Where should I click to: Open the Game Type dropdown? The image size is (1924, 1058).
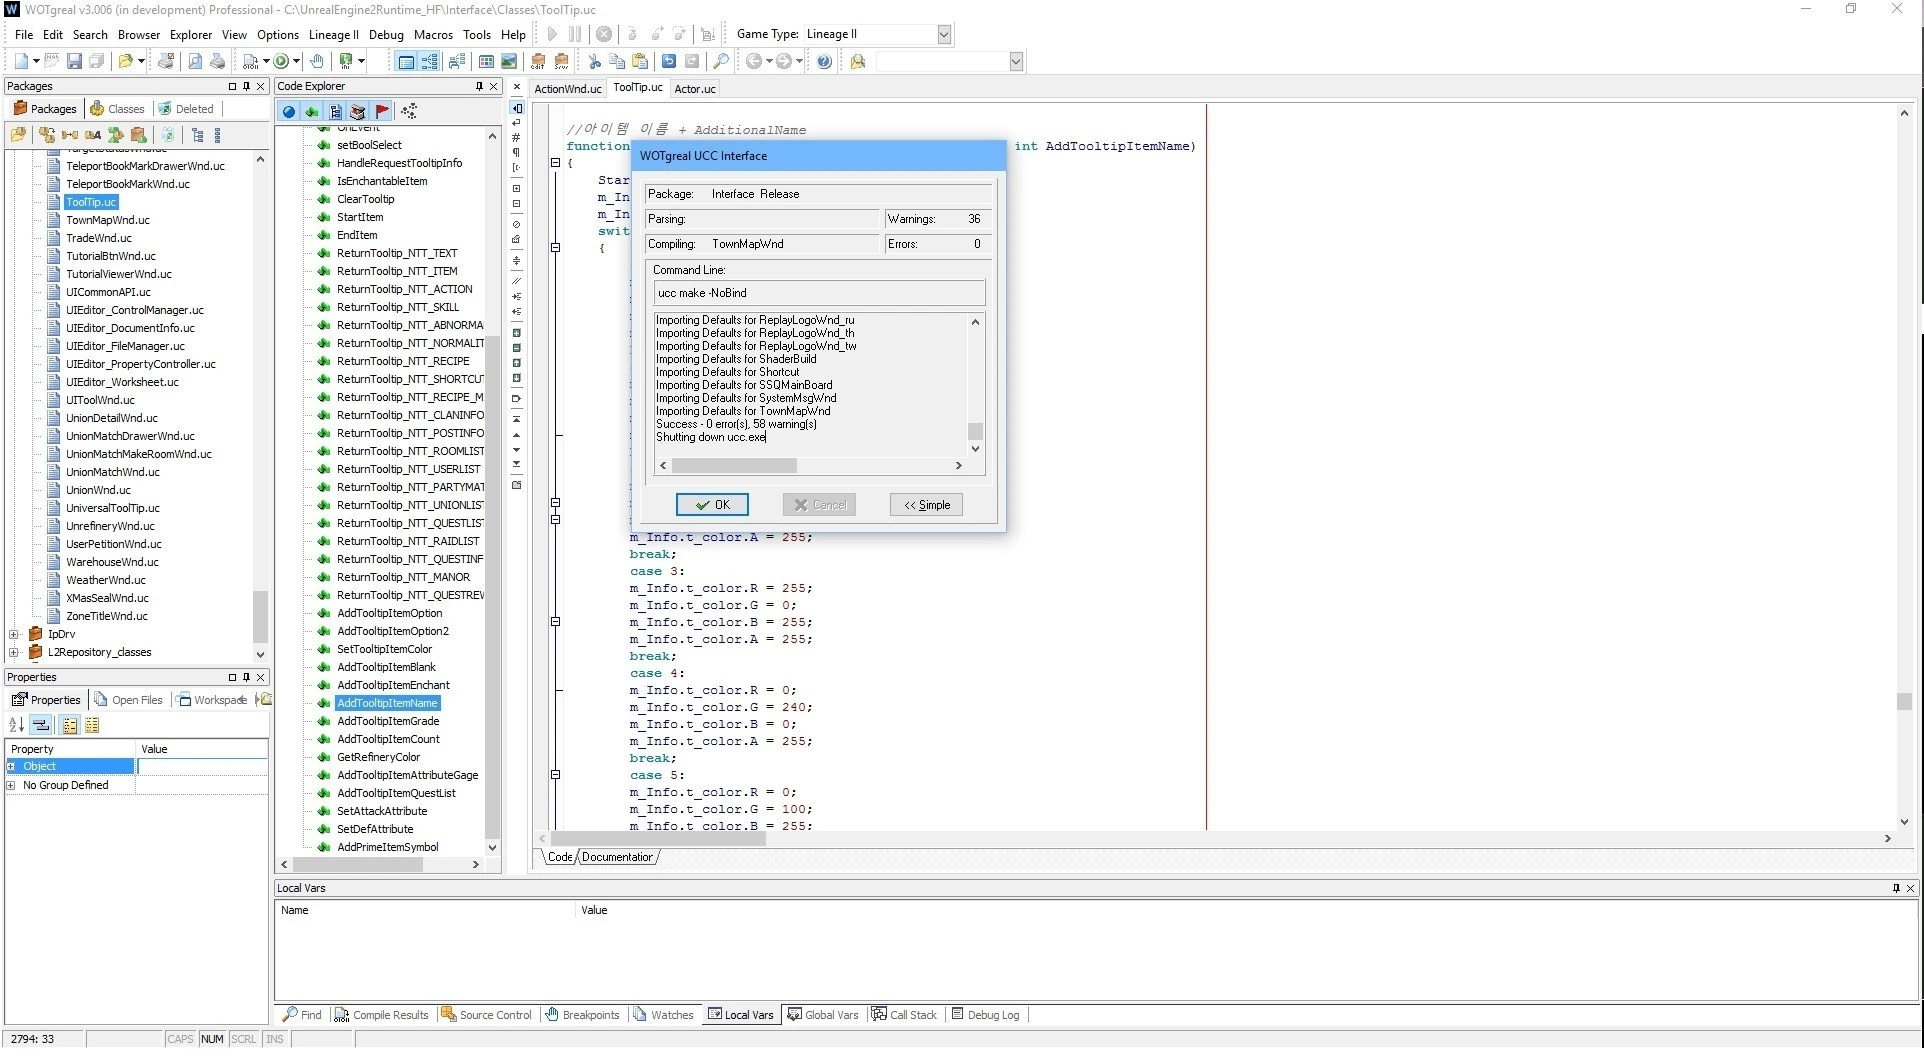pyautogui.click(x=943, y=34)
